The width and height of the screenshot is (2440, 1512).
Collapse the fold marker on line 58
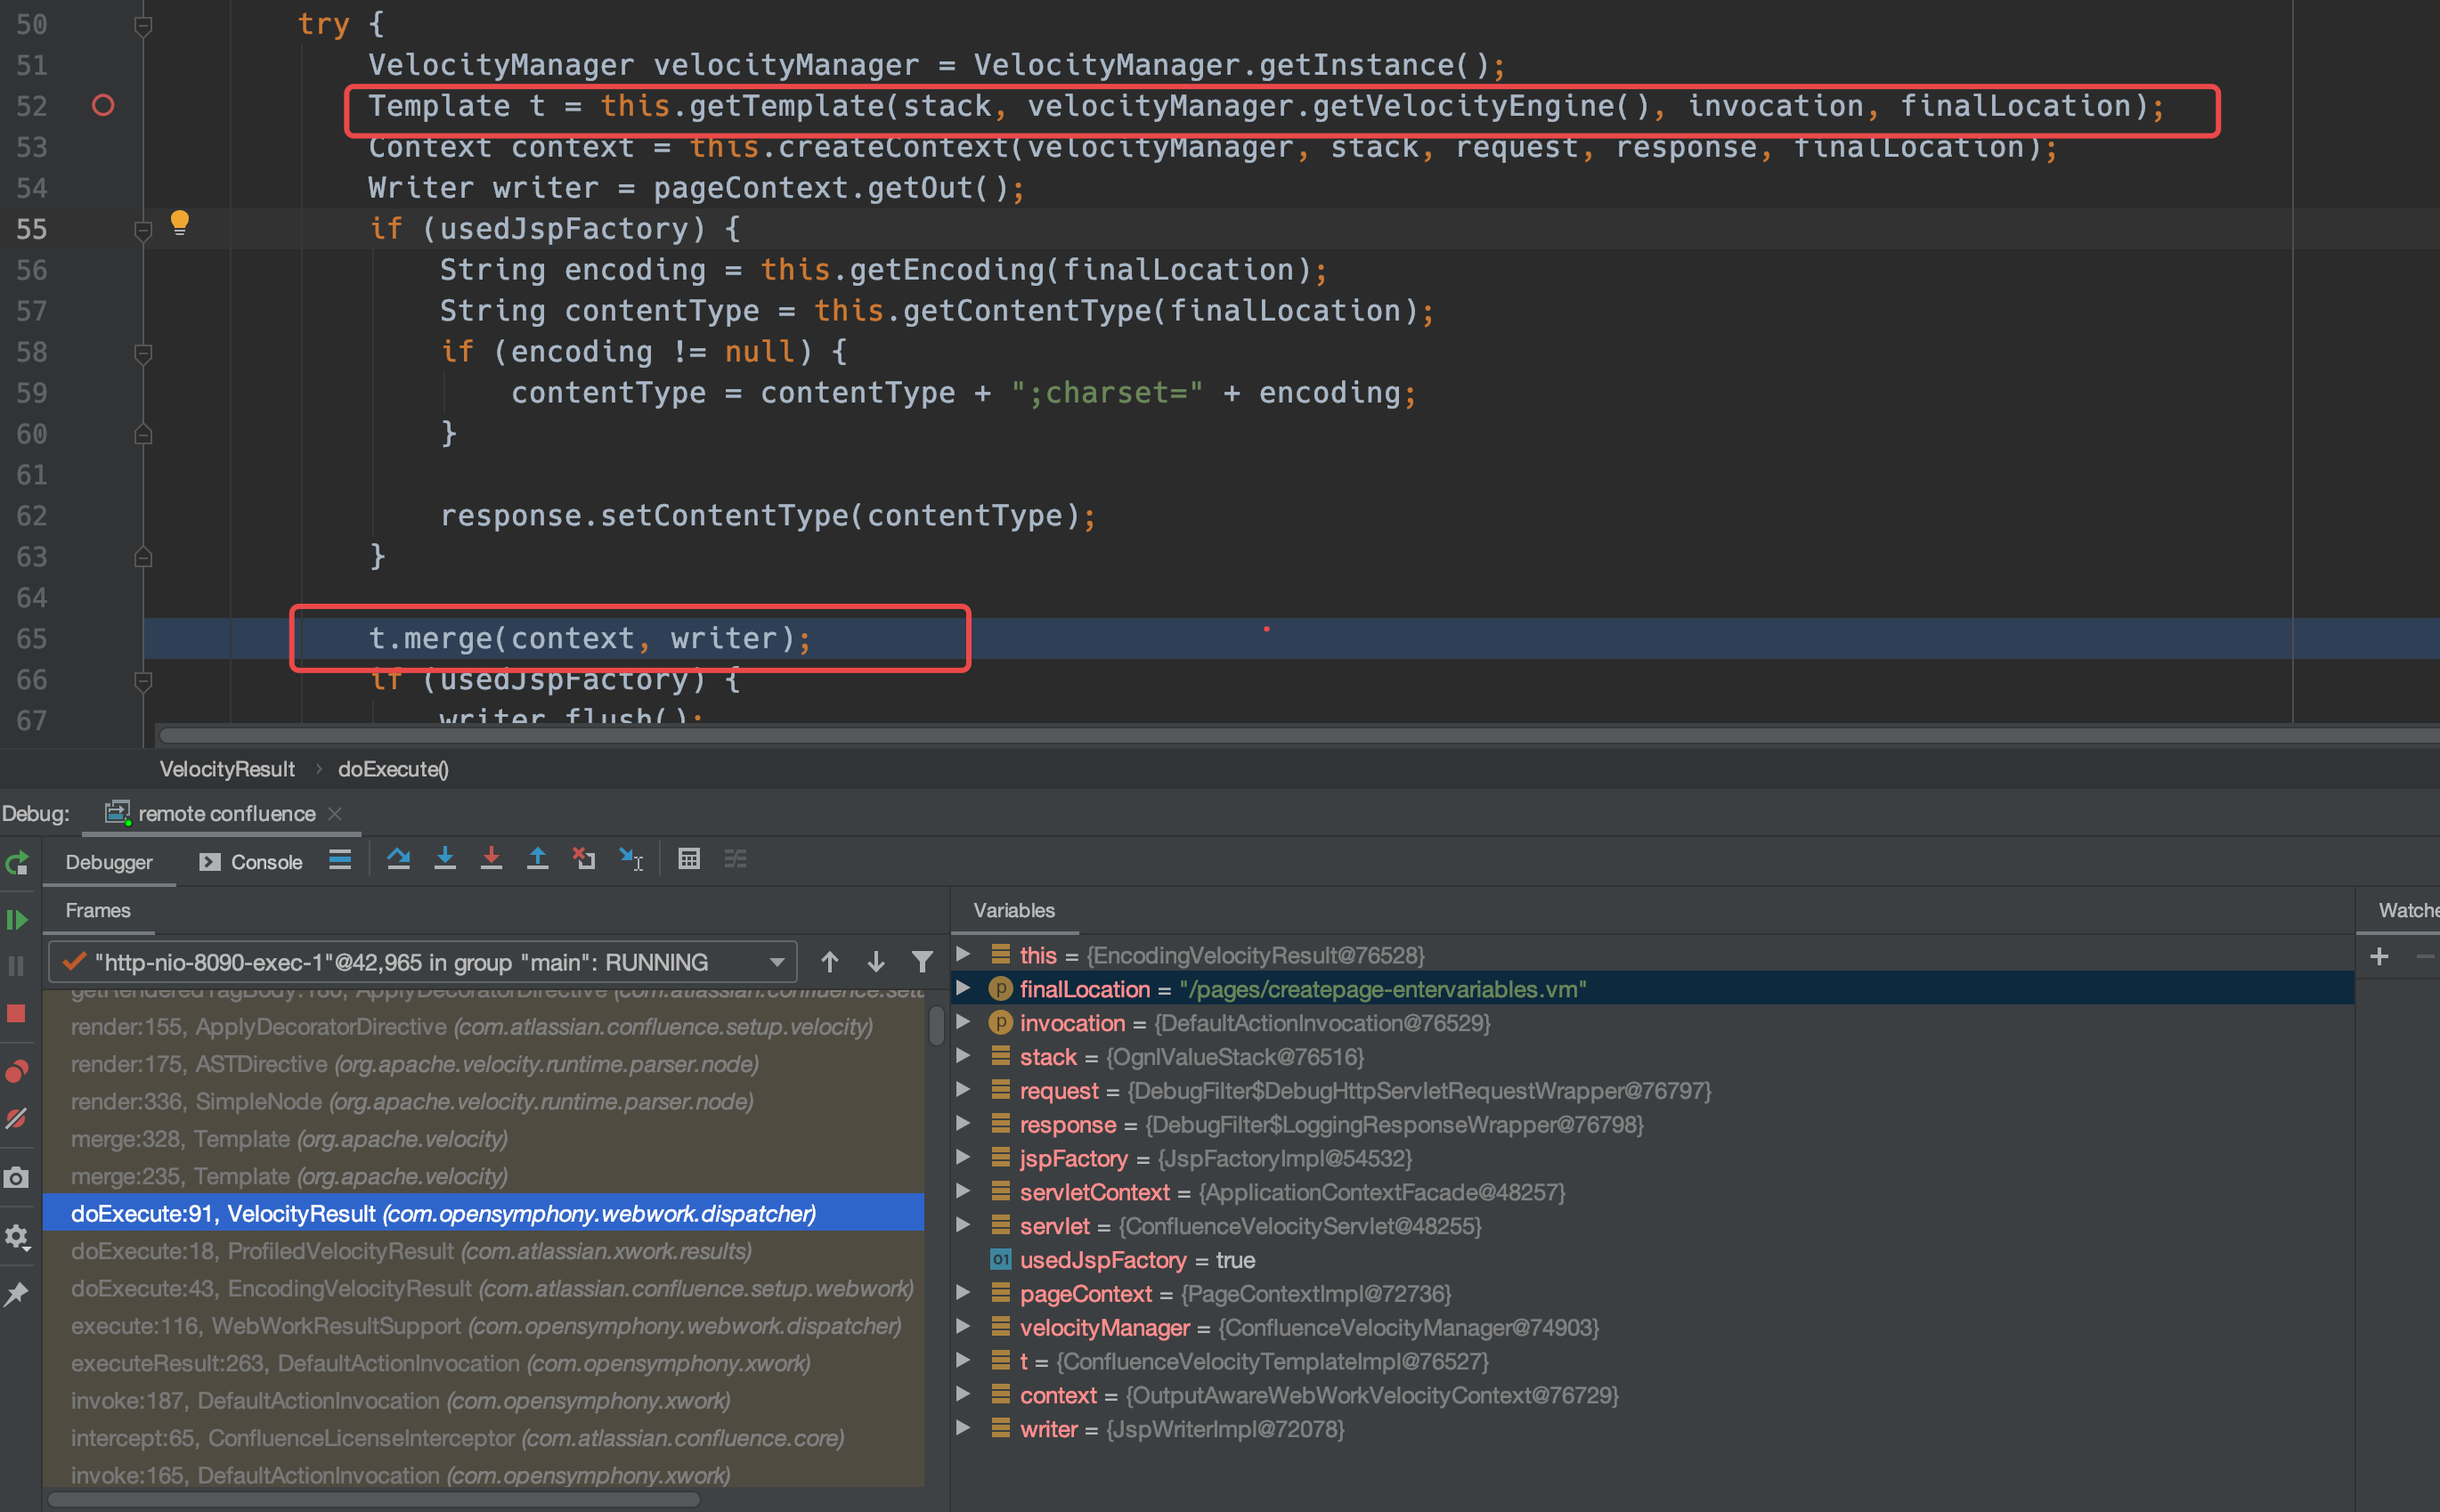click(143, 353)
